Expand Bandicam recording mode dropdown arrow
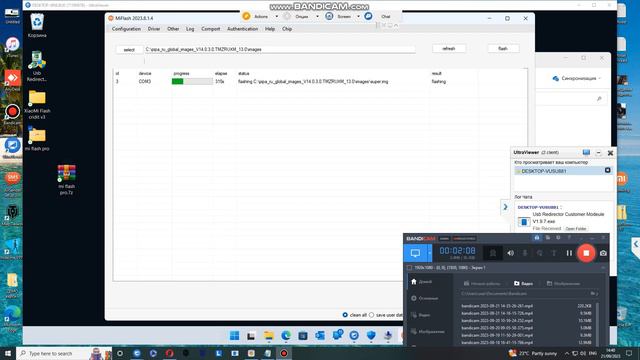 (x=429, y=253)
